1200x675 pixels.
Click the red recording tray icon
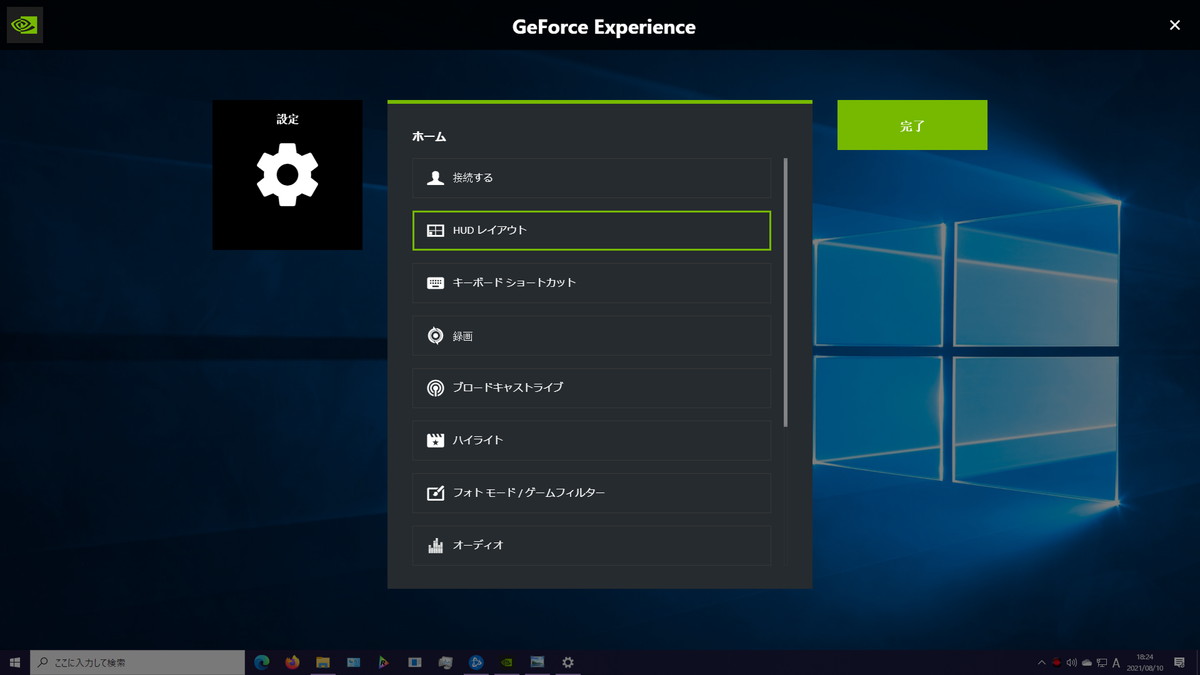(x=1057, y=662)
